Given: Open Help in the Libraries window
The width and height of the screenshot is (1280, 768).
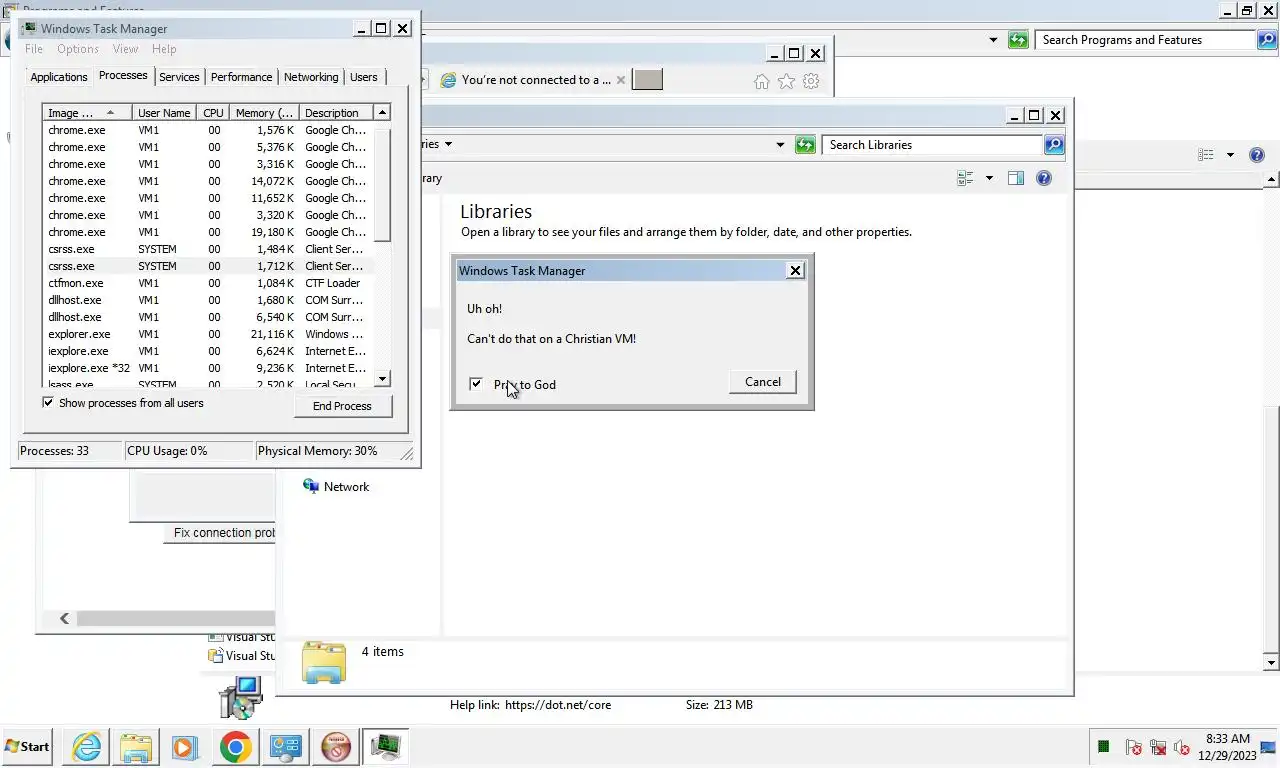Looking at the screenshot, I should pos(1044,178).
